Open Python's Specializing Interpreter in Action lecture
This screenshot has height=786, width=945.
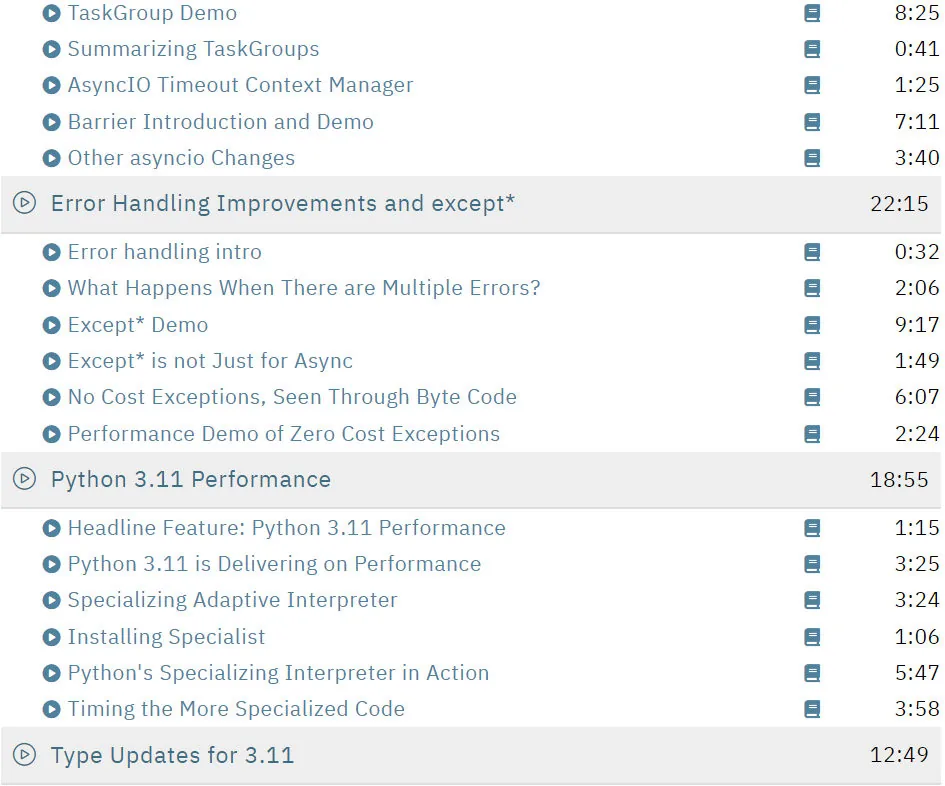click(x=278, y=673)
